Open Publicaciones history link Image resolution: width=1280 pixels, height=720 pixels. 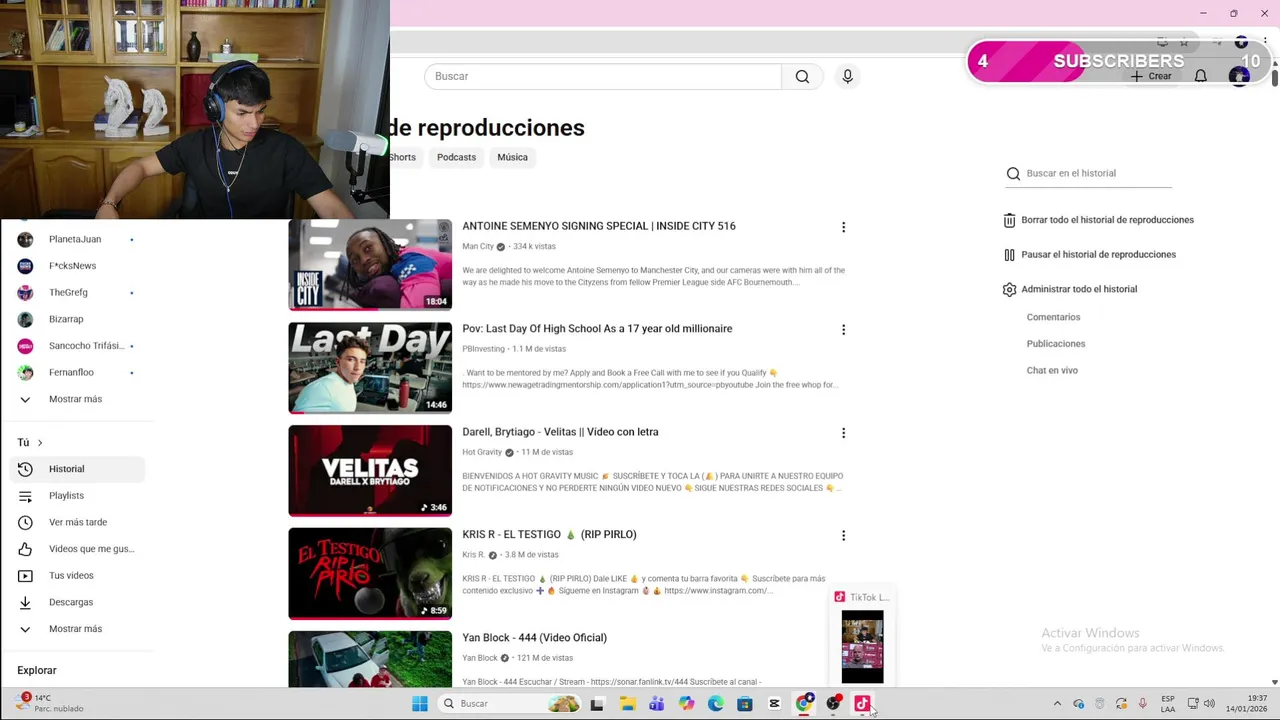click(1055, 344)
